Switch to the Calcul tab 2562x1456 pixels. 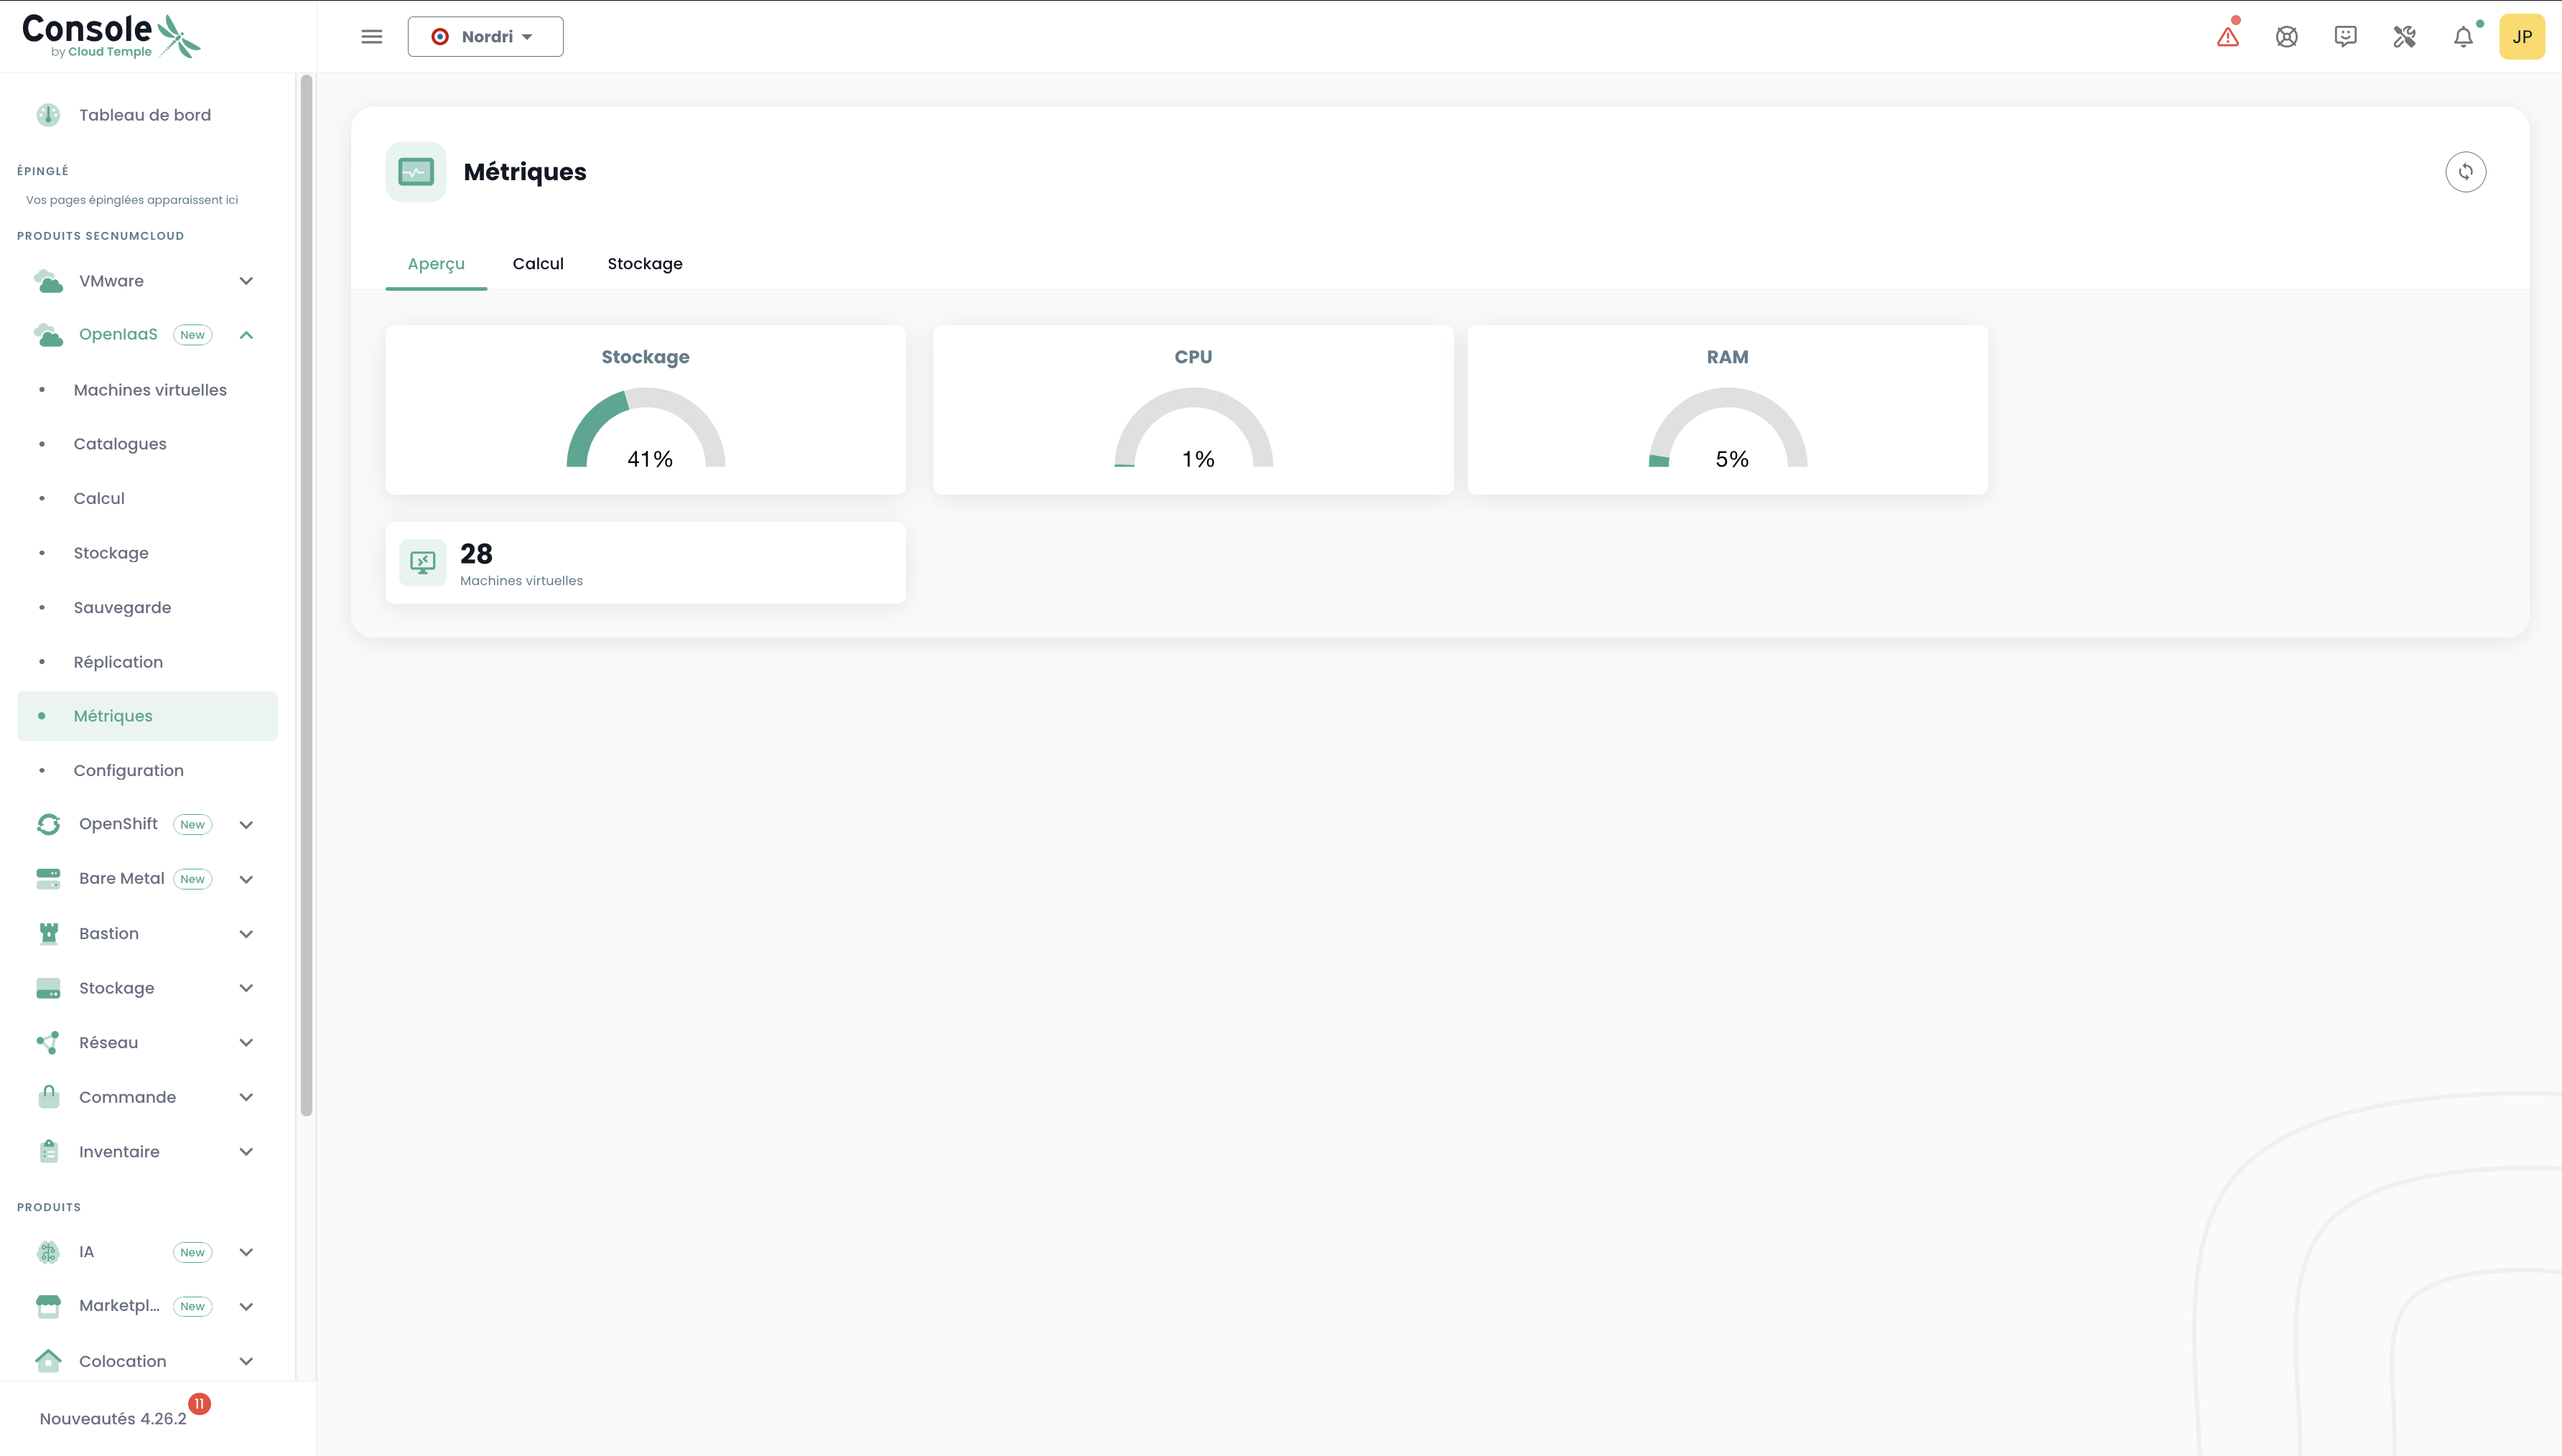[538, 264]
